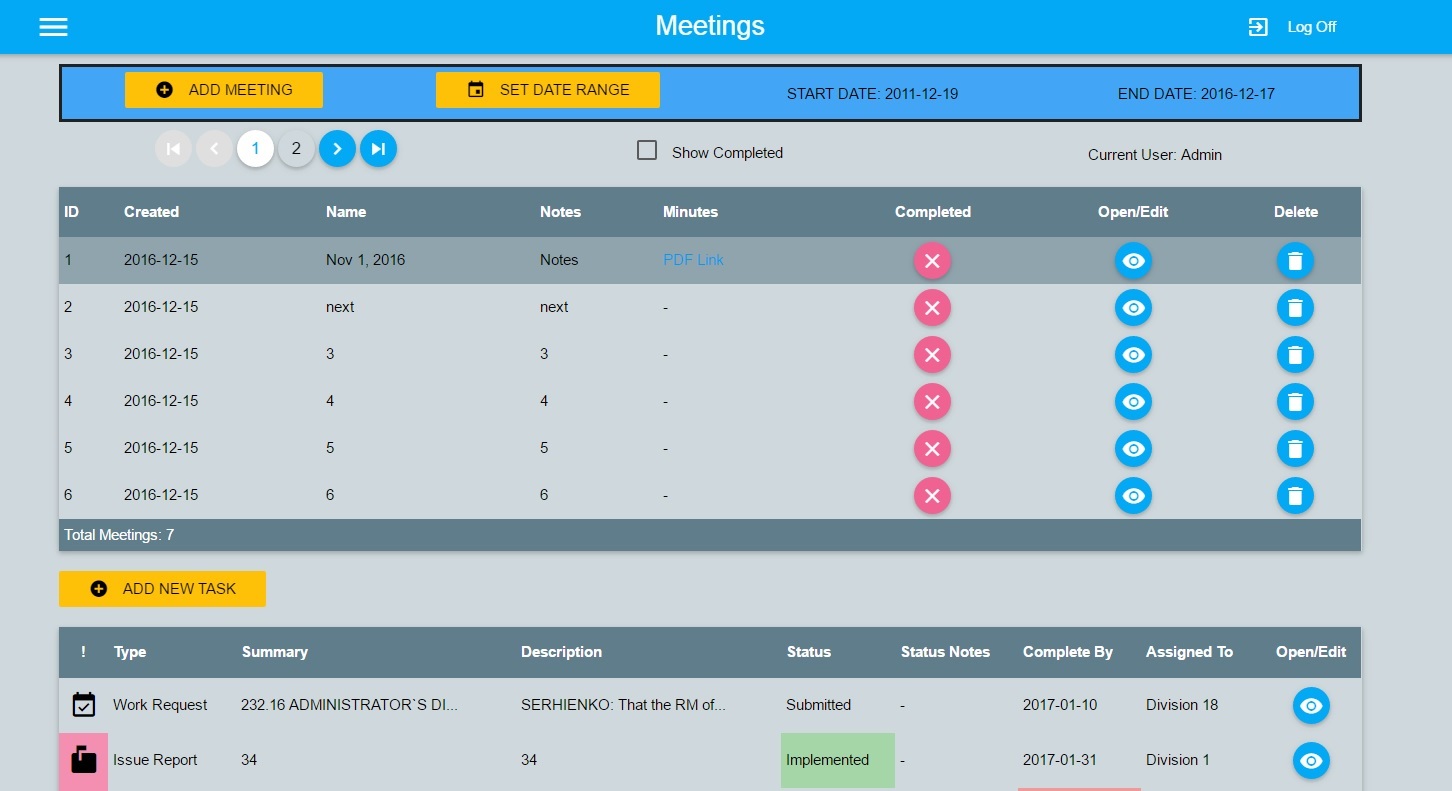
Task: Delete meeting ID 4 with trash icon
Action: point(1295,402)
